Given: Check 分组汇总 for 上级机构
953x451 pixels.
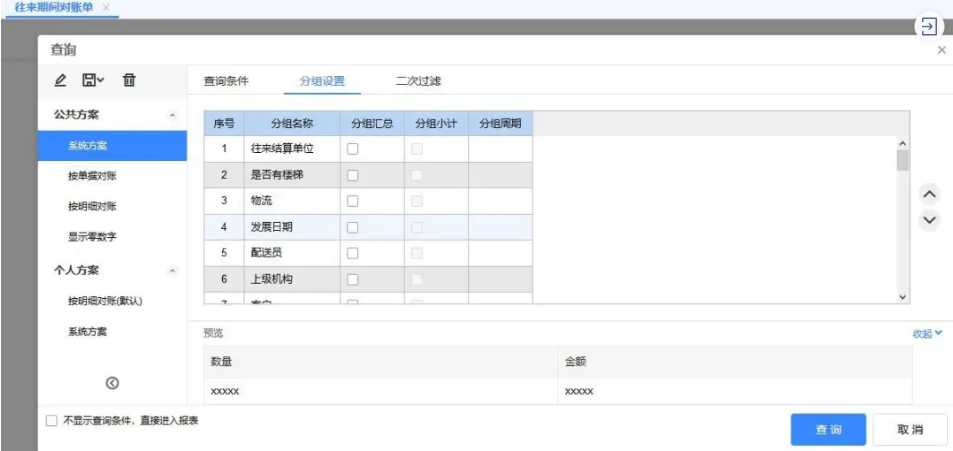Looking at the screenshot, I should [x=353, y=280].
